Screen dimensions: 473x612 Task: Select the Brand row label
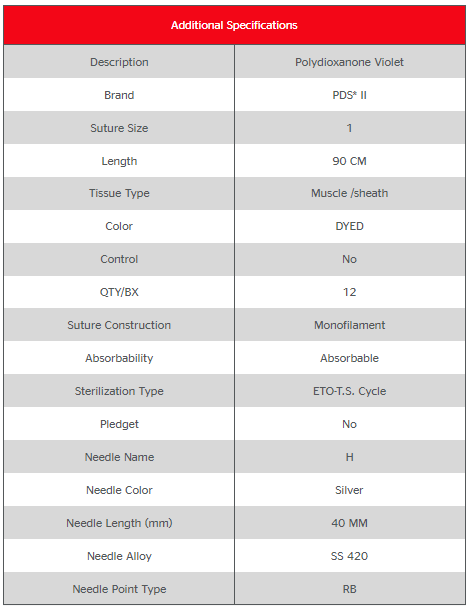[x=119, y=95]
